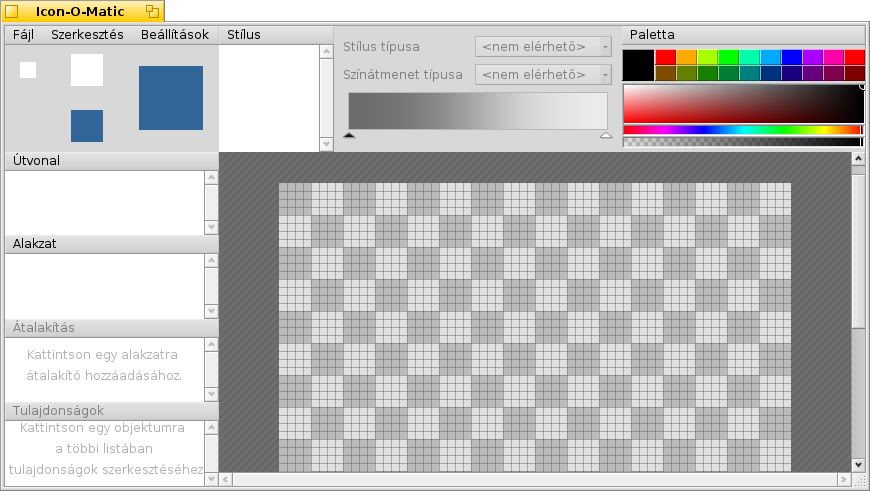Open the Fájl menu
The image size is (870, 491).
tap(22, 34)
